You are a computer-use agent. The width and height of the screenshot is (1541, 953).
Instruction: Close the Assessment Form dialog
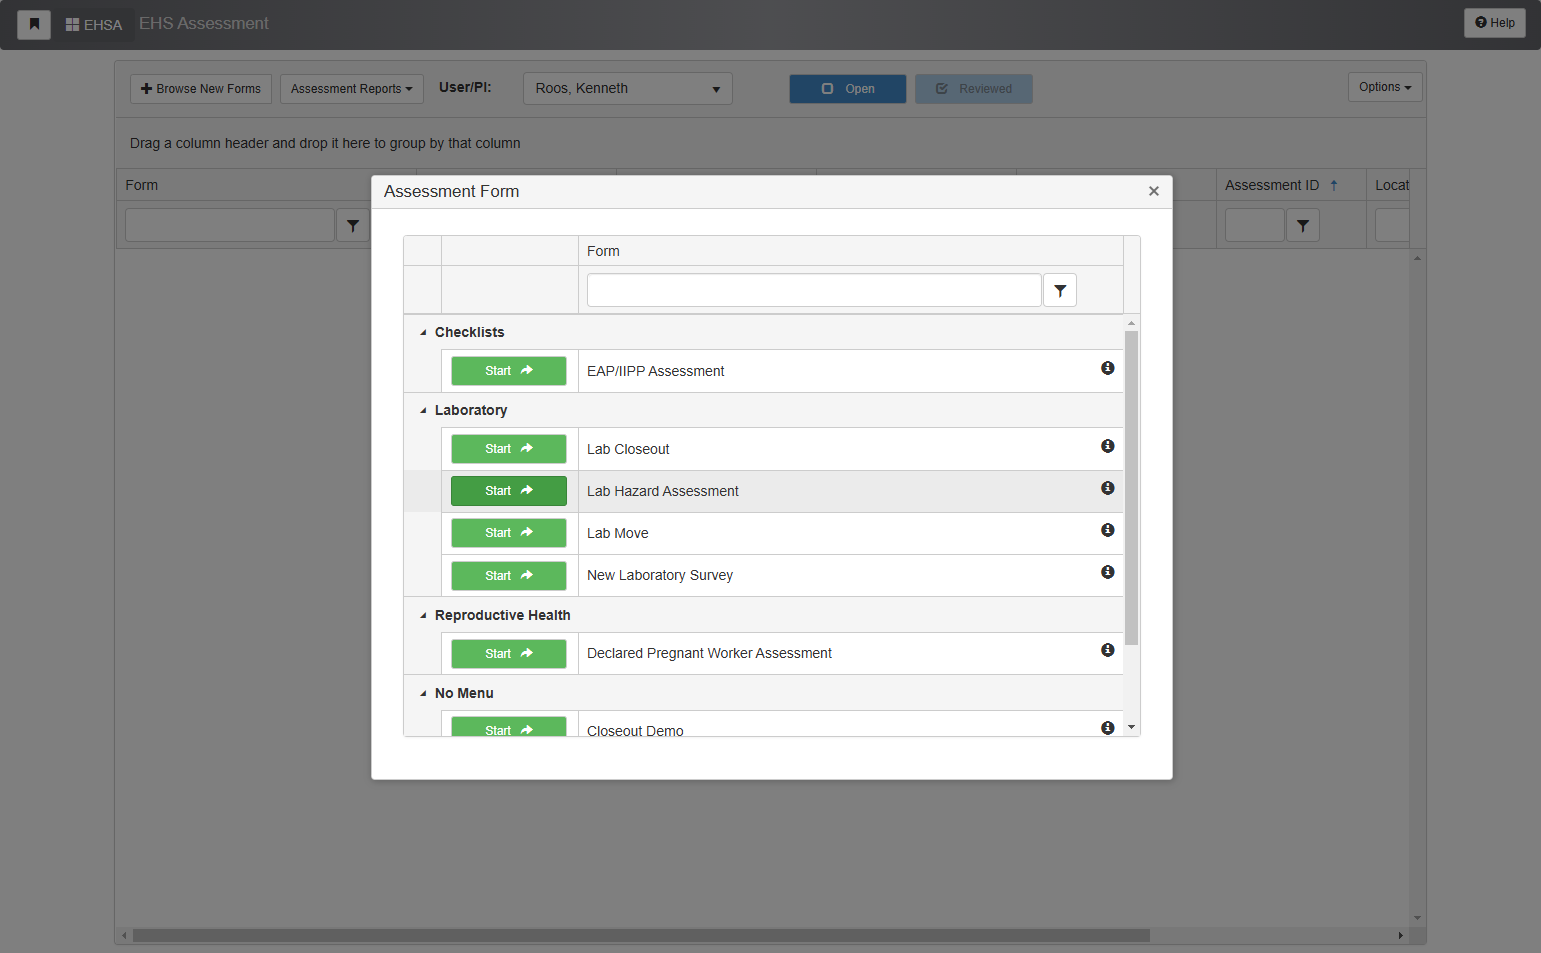coord(1154,191)
